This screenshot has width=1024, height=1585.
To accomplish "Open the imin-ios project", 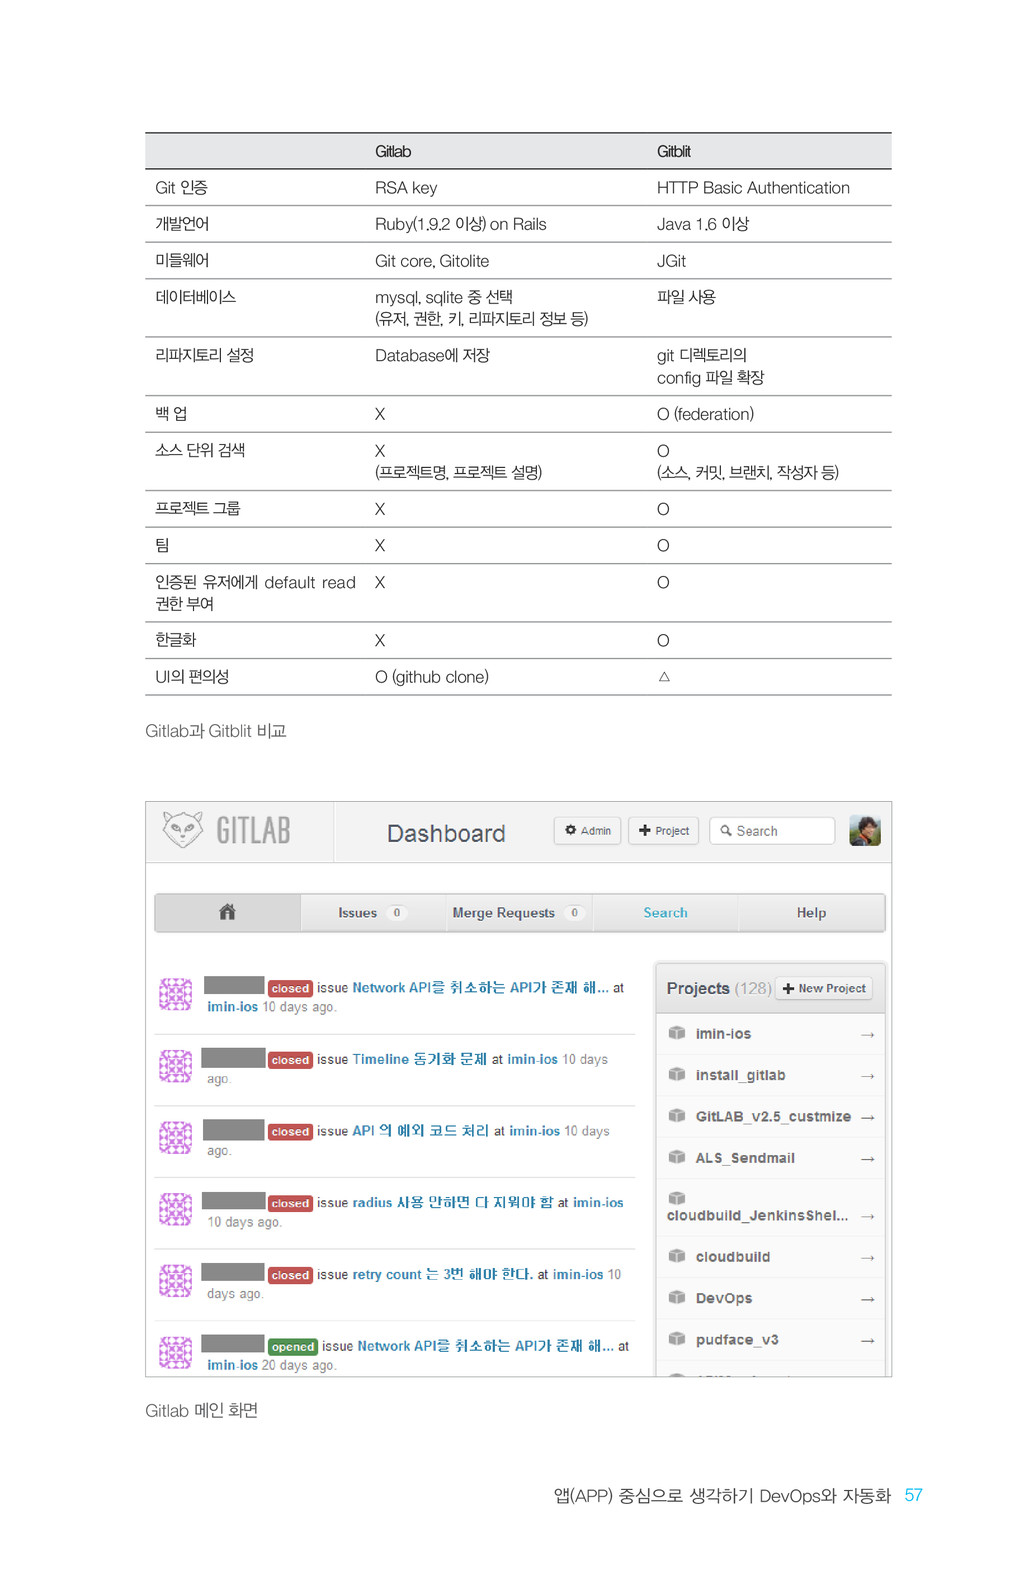I will [x=723, y=1034].
